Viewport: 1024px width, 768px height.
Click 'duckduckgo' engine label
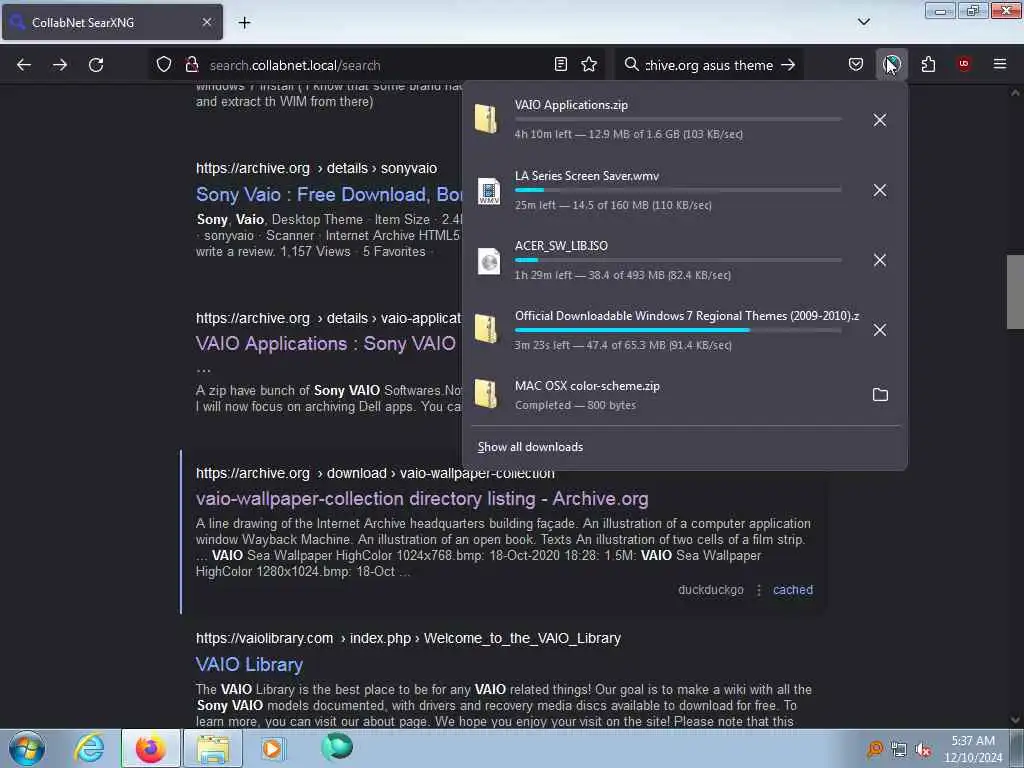(x=711, y=590)
